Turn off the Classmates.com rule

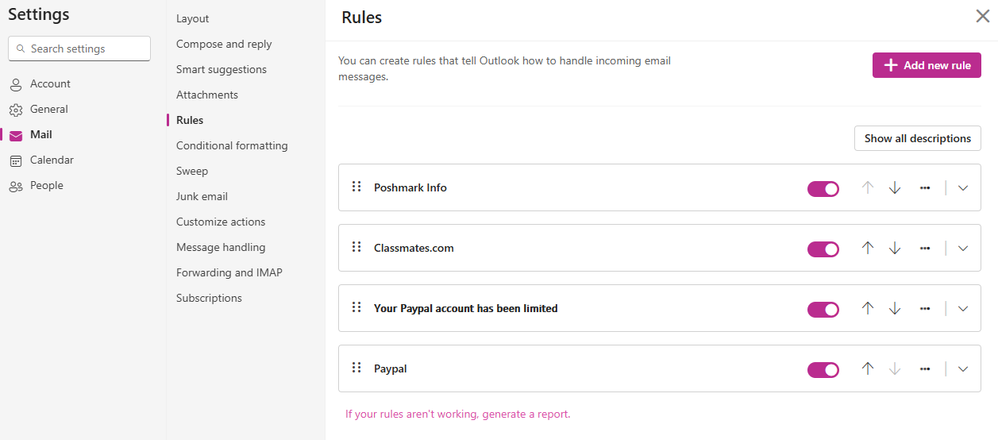click(x=823, y=248)
